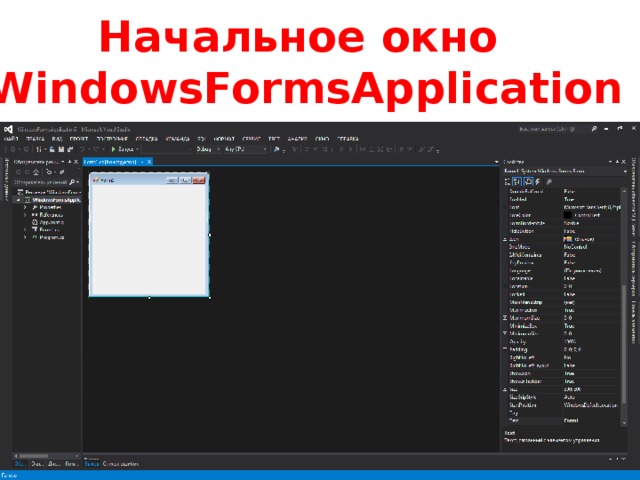
Task: Expand the Form1.cs tree node
Action: [25, 230]
